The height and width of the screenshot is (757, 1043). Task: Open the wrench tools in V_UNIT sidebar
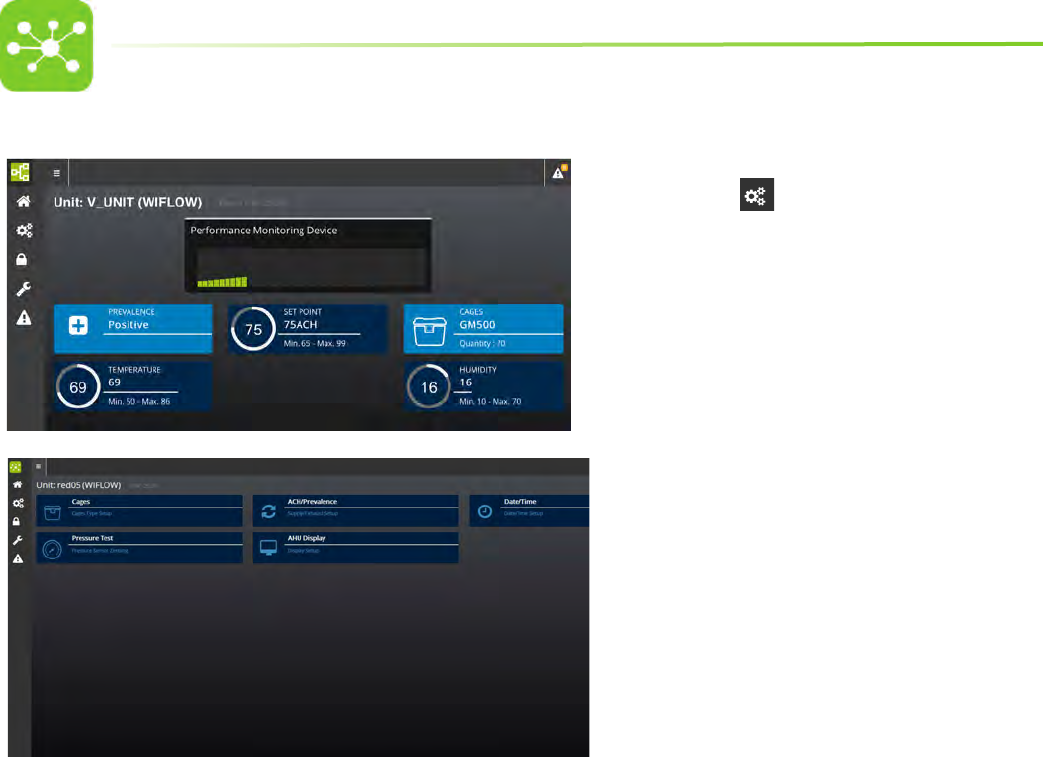tap(23, 289)
